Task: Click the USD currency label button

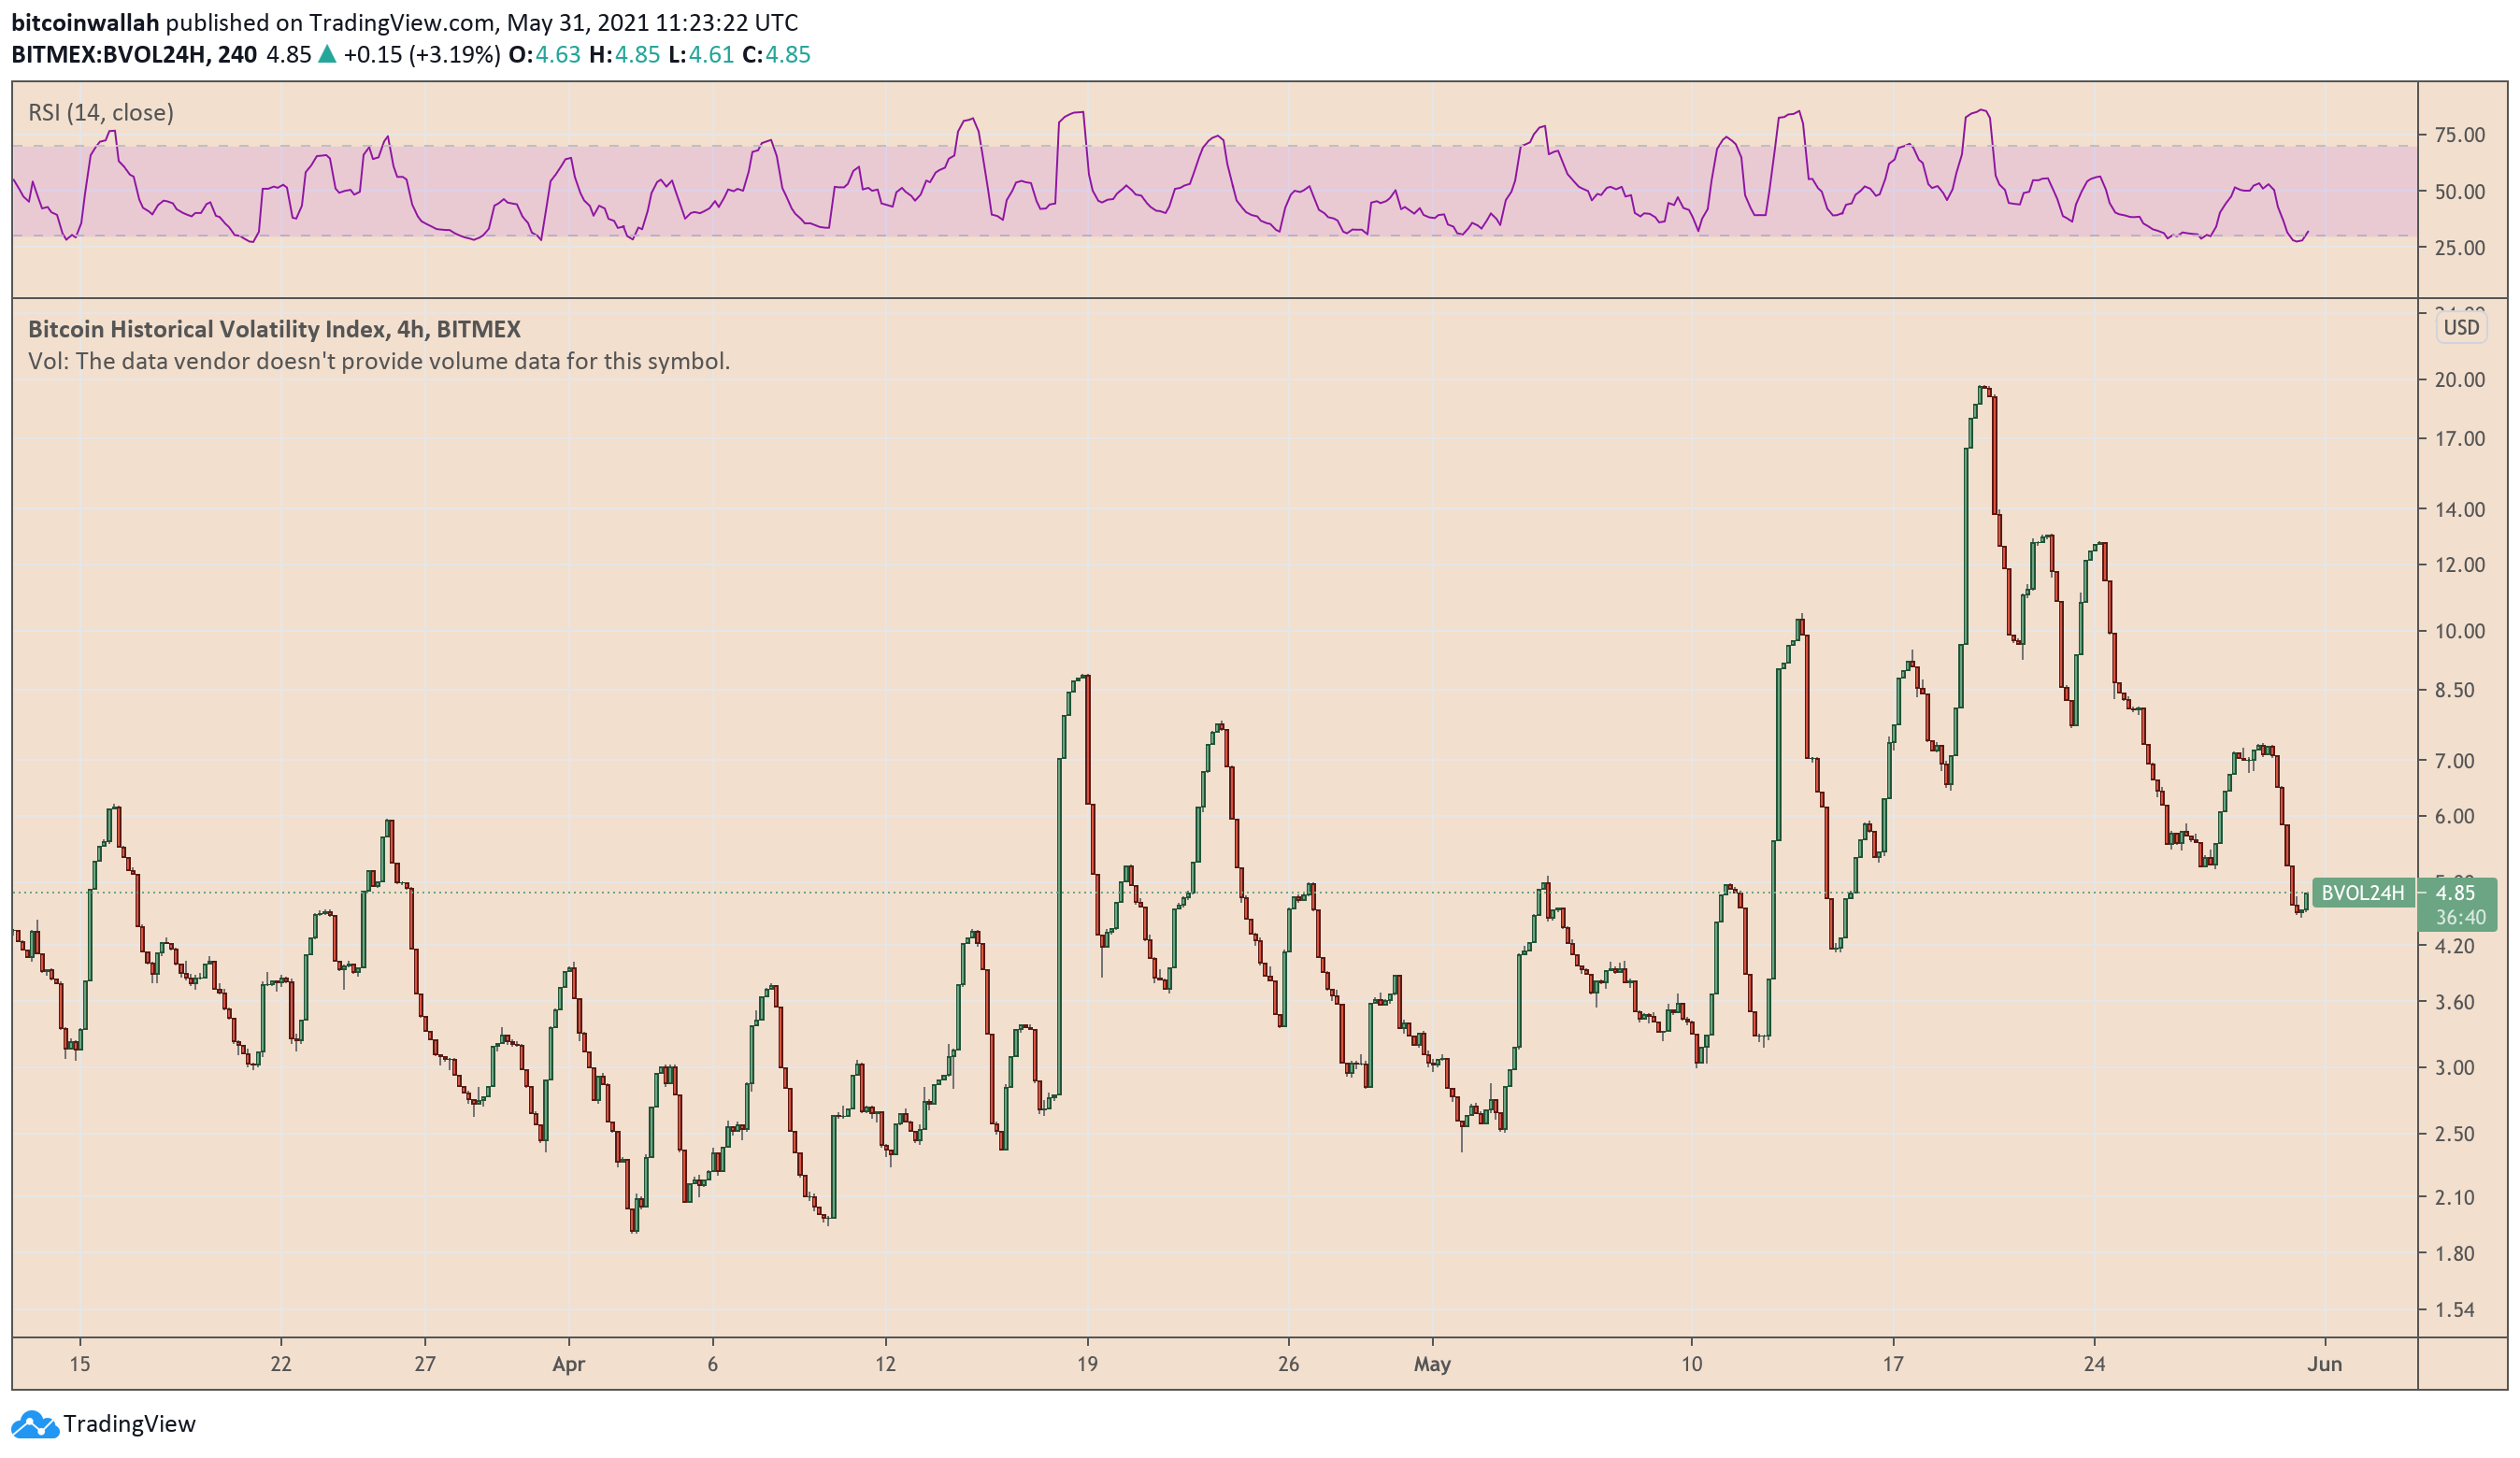Action: click(2461, 327)
